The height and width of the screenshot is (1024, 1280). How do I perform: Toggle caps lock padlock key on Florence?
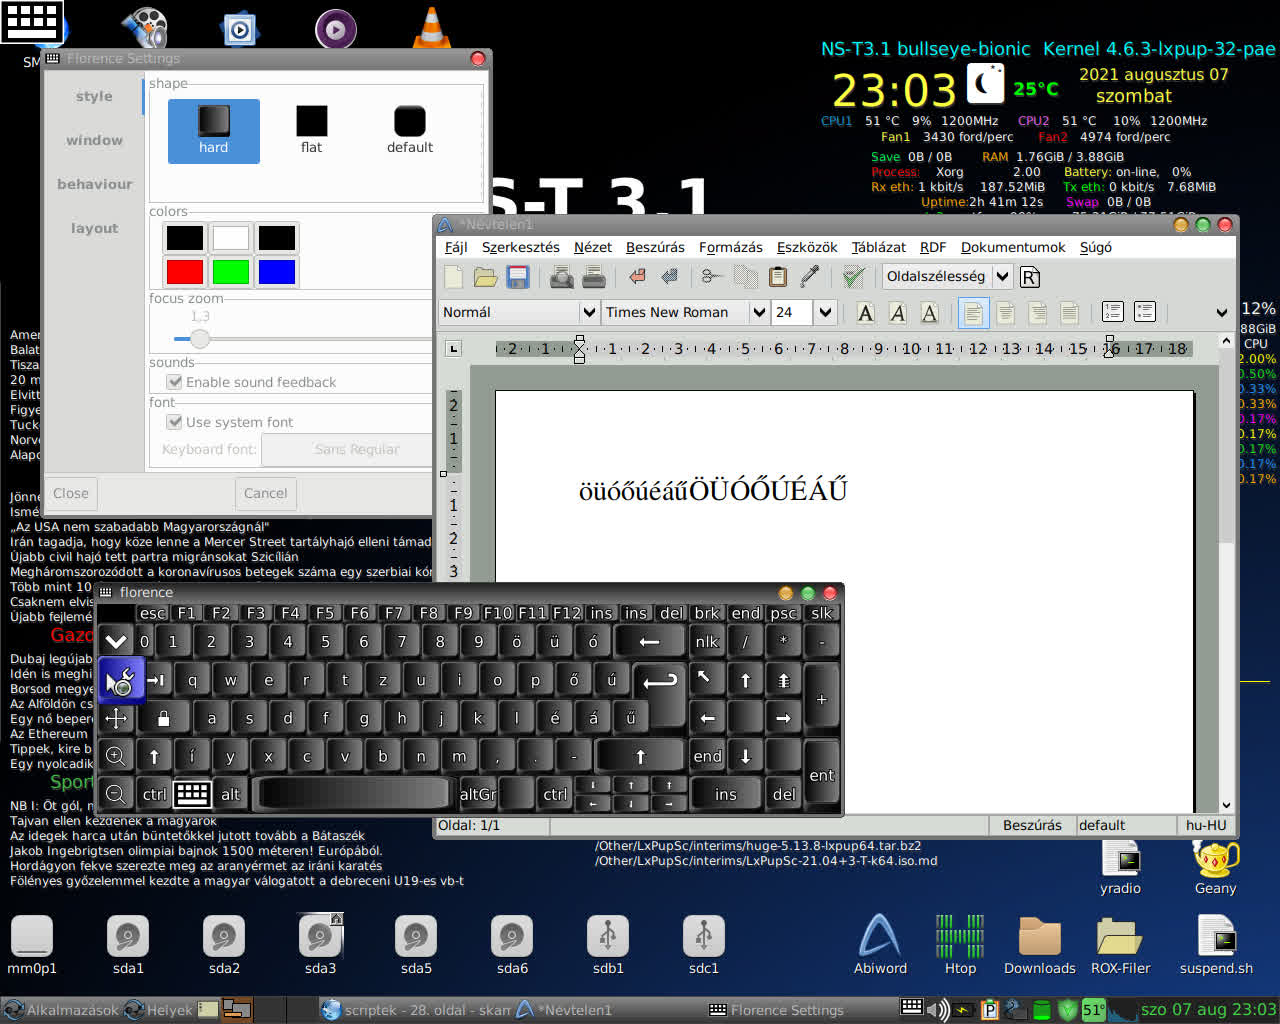tap(163, 718)
